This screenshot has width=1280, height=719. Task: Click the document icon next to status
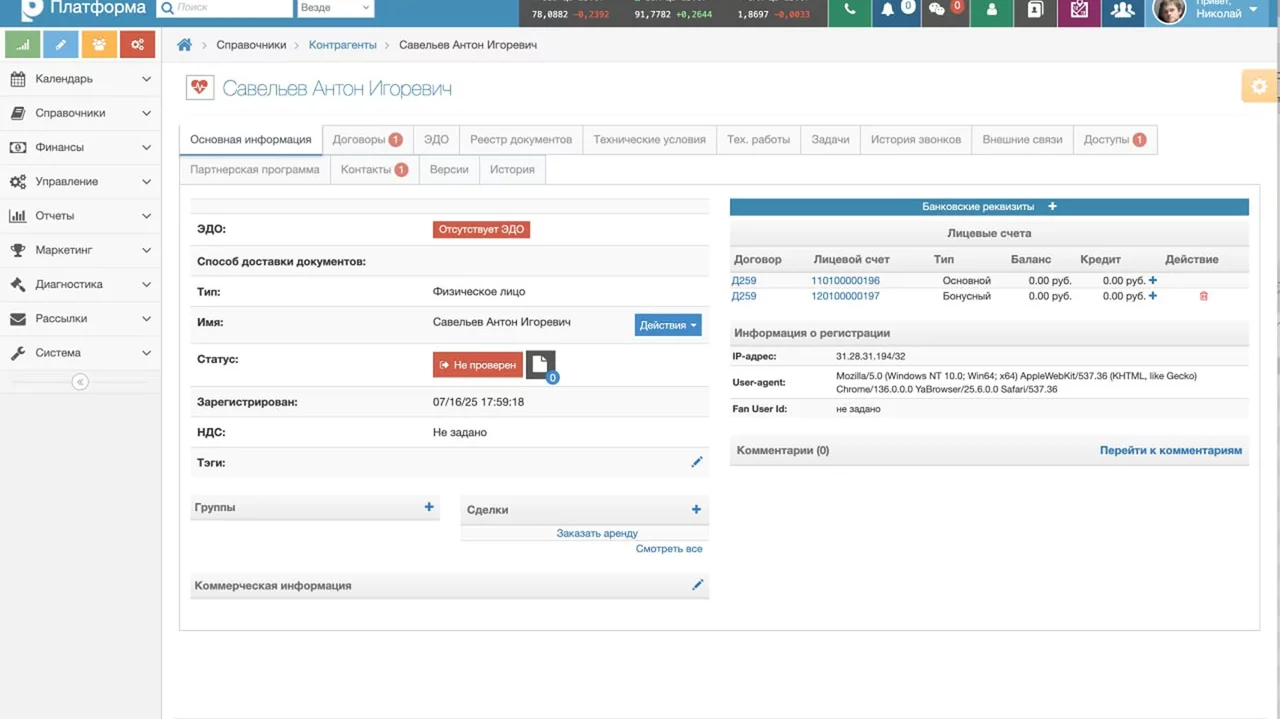pyautogui.click(x=540, y=365)
